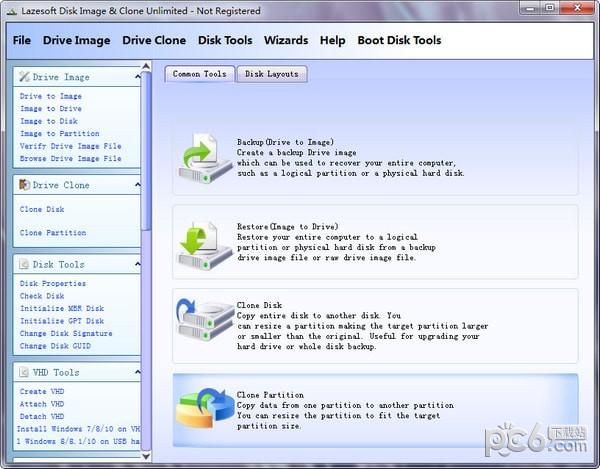Click the sidebar scrollbar thumb
The width and height of the screenshot is (600, 469).
pyautogui.click(x=146, y=151)
